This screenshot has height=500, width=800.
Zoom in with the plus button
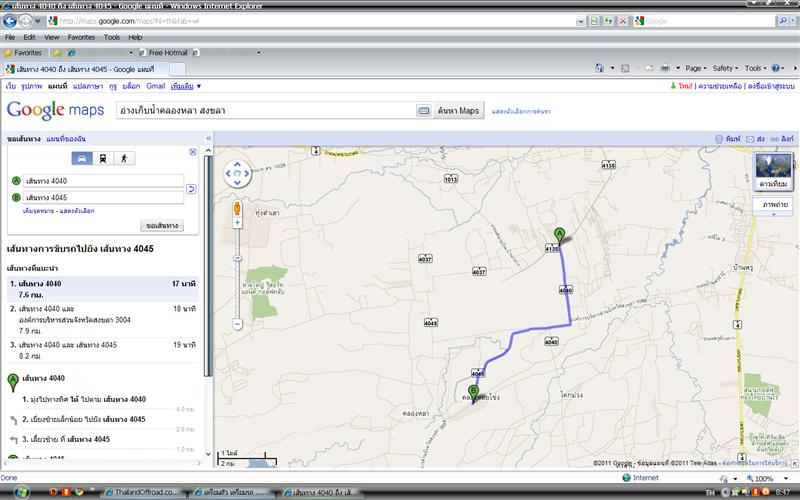click(237, 223)
